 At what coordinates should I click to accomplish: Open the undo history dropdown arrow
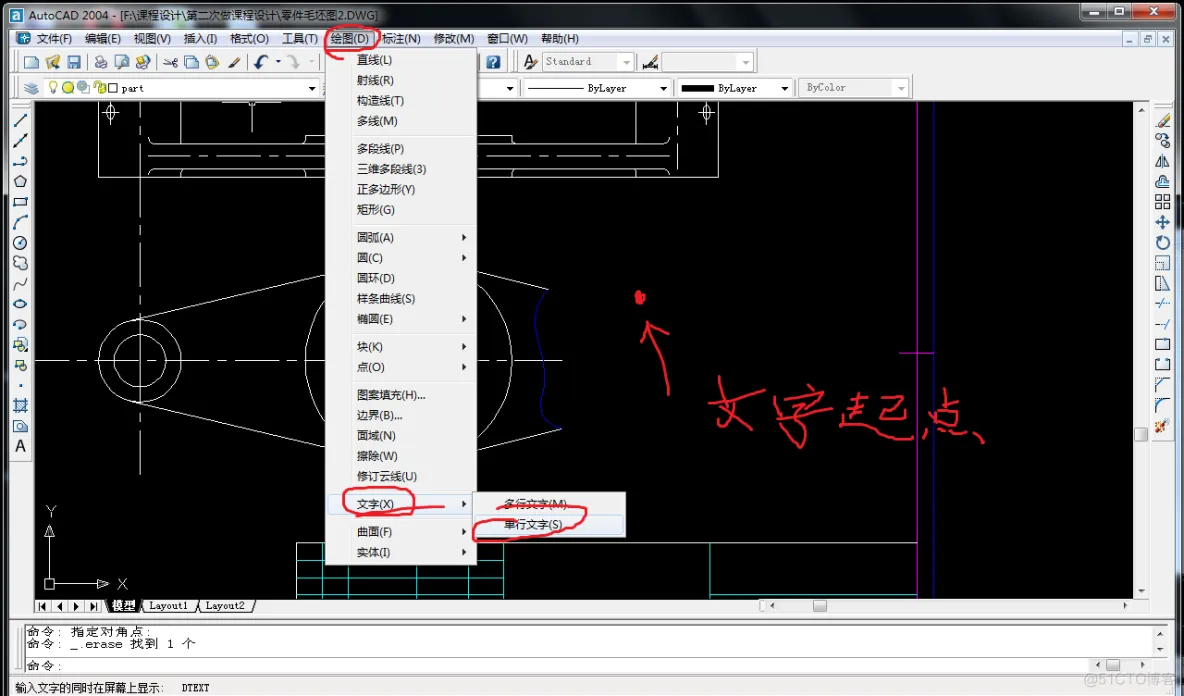pyautogui.click(x=278, y=62)
